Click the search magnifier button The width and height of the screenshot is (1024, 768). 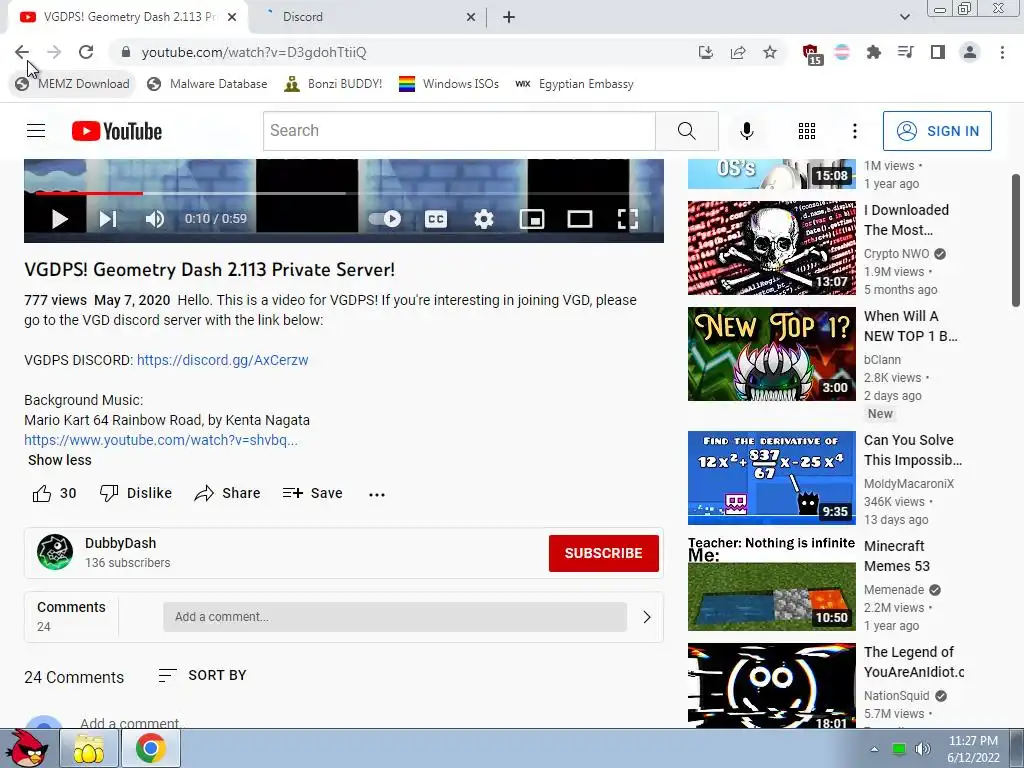[x=686, y=131]
